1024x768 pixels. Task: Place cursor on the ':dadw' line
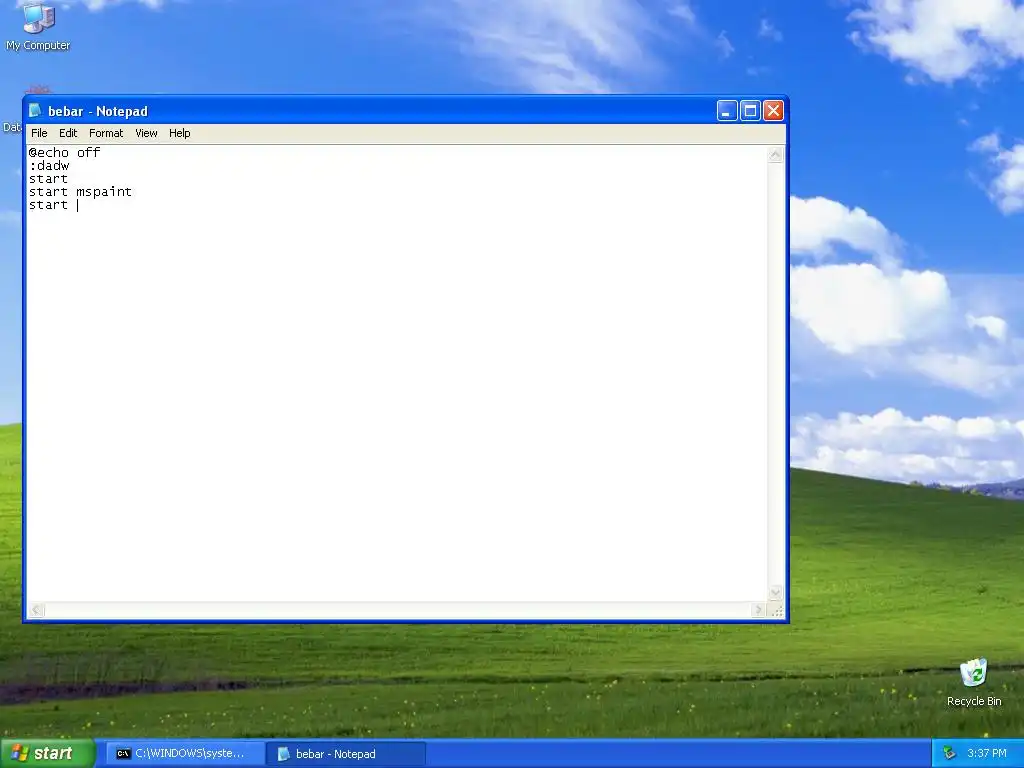[x=49, y=166]
